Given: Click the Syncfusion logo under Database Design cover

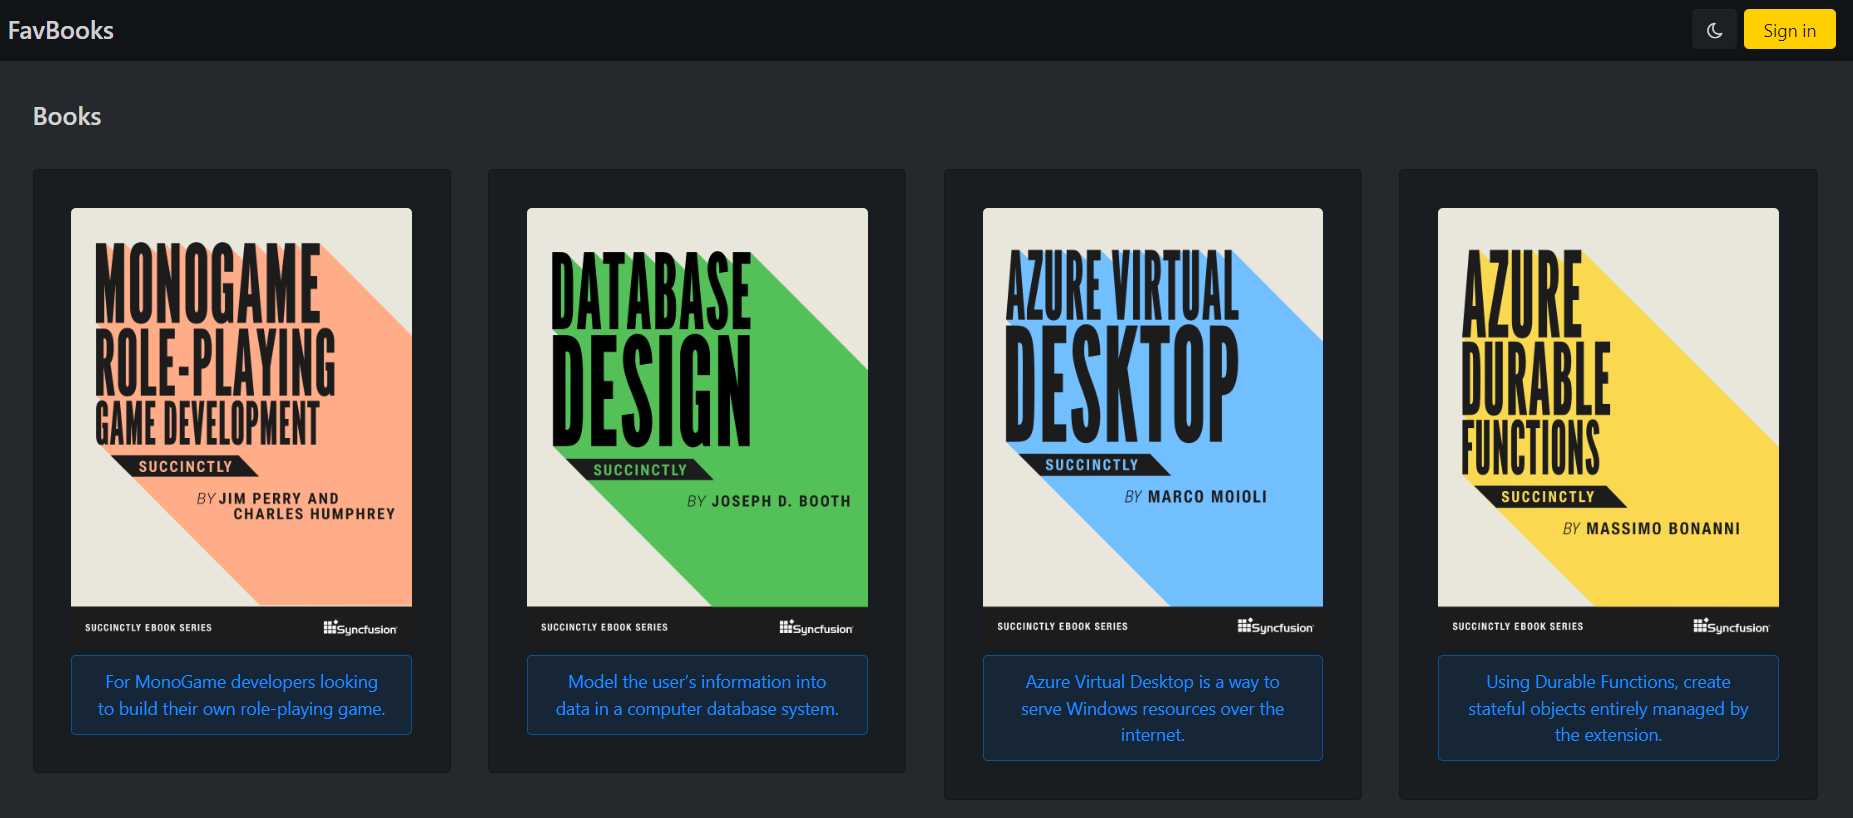Looking at the screenshot, I should pos(816,627).
